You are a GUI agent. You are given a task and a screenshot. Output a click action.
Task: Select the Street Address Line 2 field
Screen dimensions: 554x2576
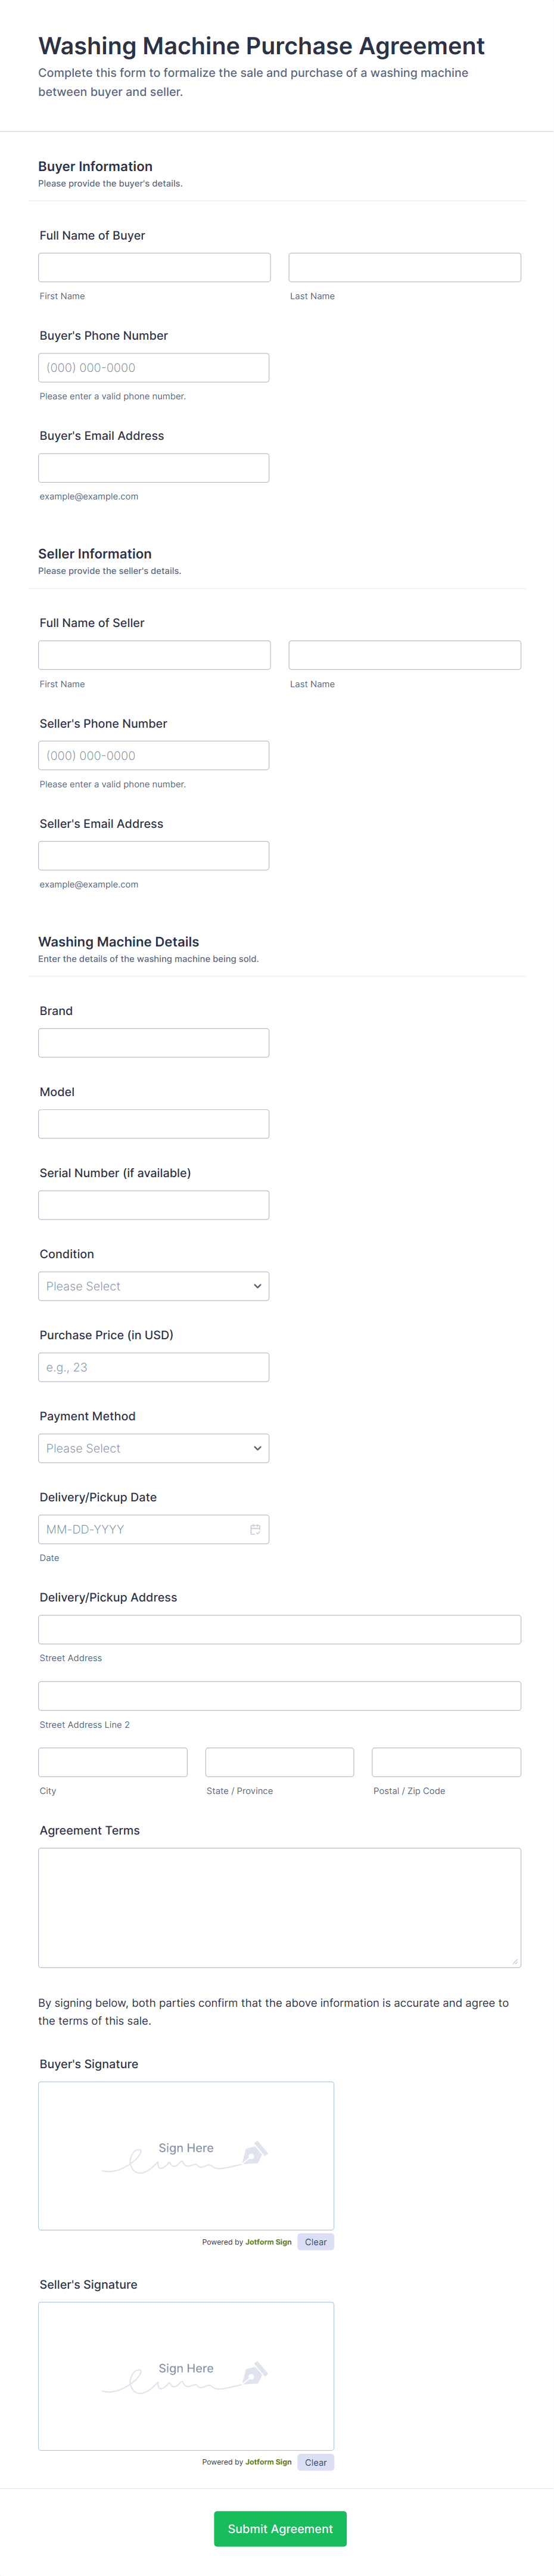click(279, 1696)
